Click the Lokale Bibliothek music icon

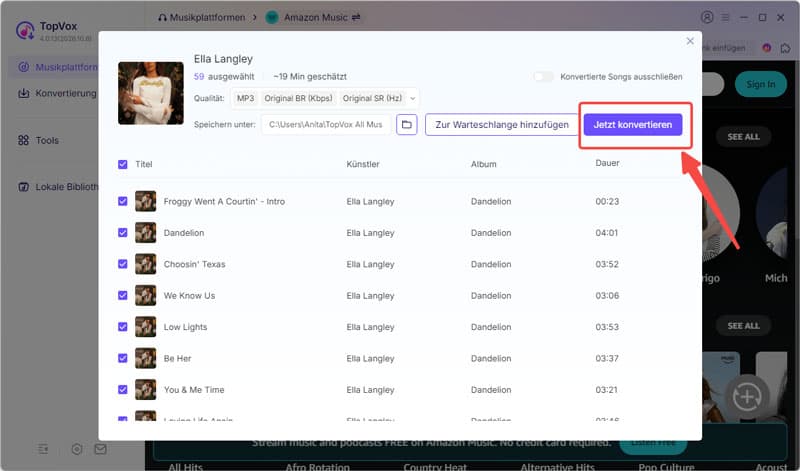point(23,187)
